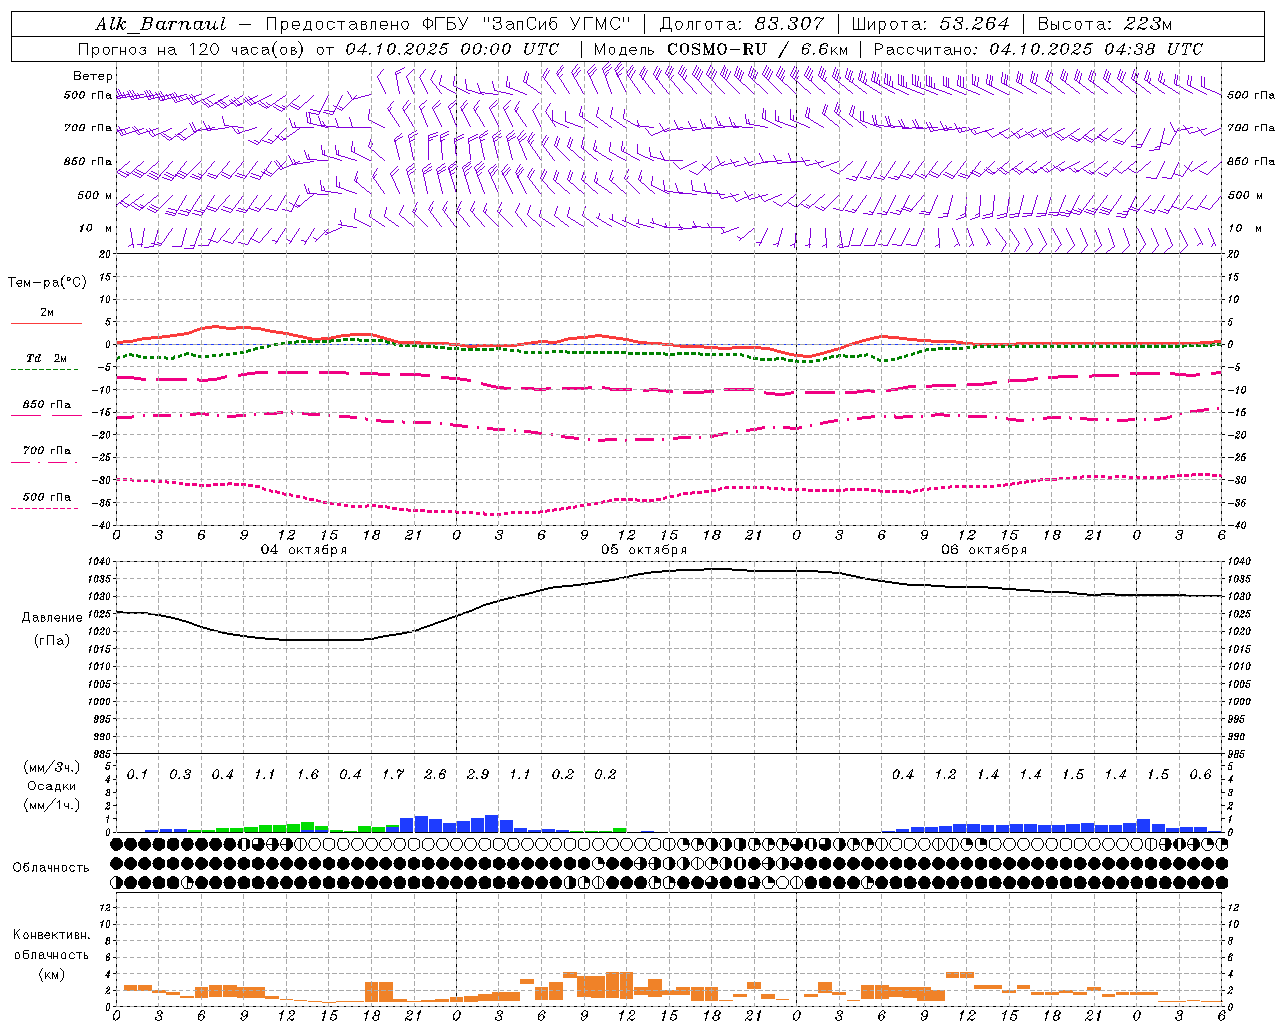1280x1024 pixels.
Task: Click the 3-hour precipitation value 1.7
Action: pyautogui.click(x=393, y=775)
